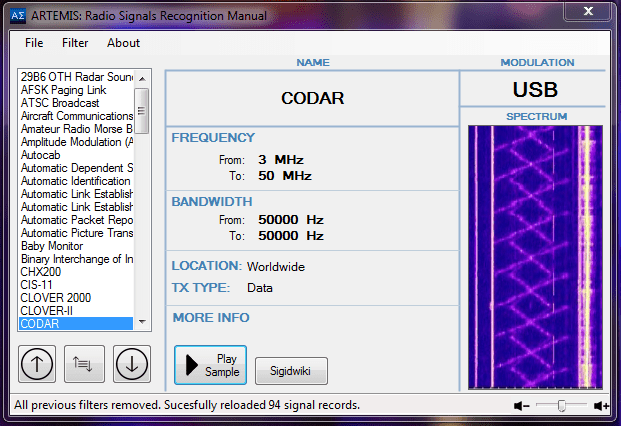Viewport: 621px width, 426px height.
Task: Click the down arrow navigation button
Action: point(132,364)
